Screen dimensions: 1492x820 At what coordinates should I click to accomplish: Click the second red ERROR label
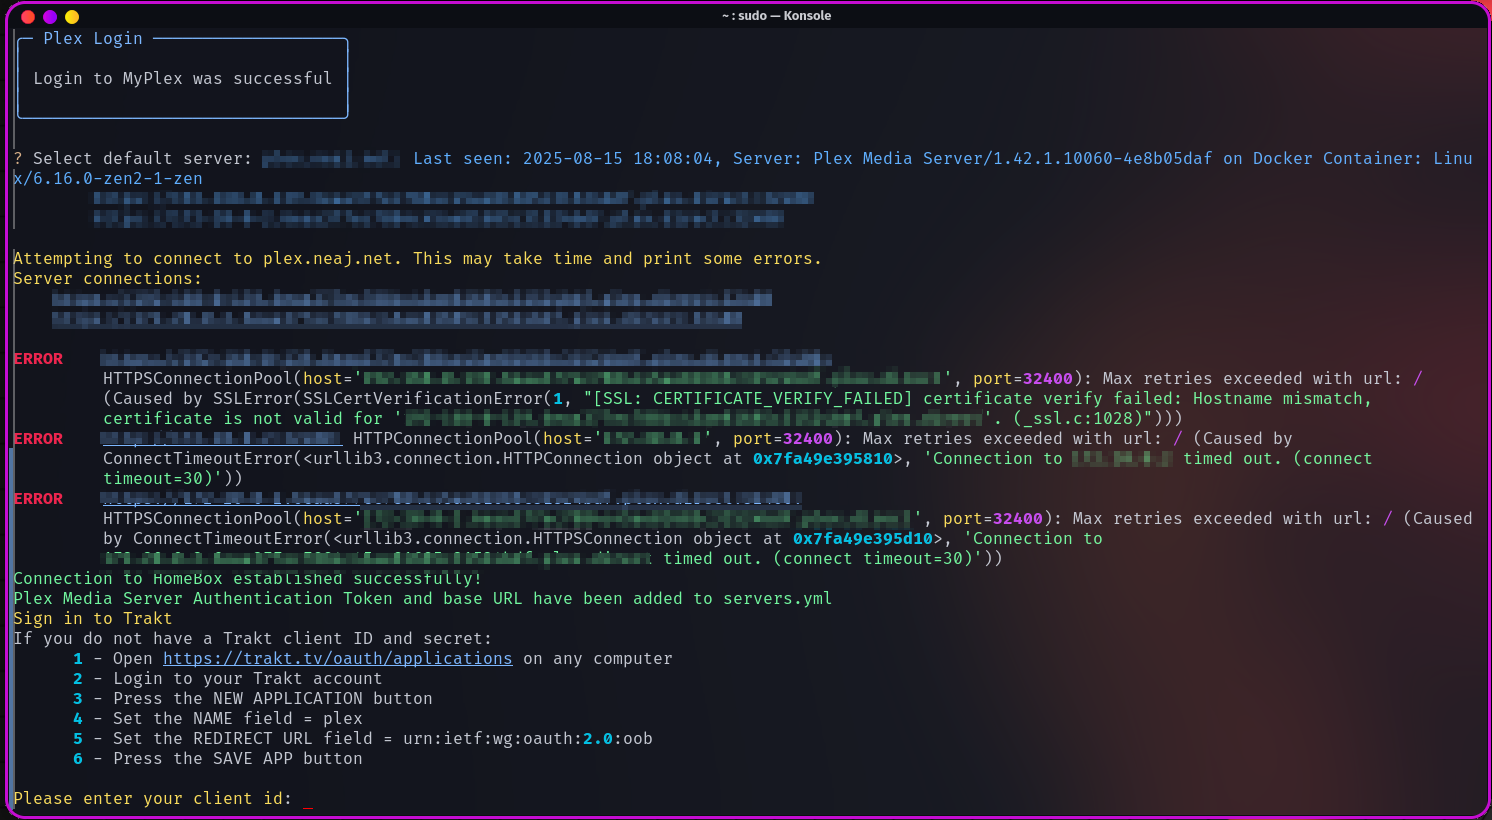[38, 438]
